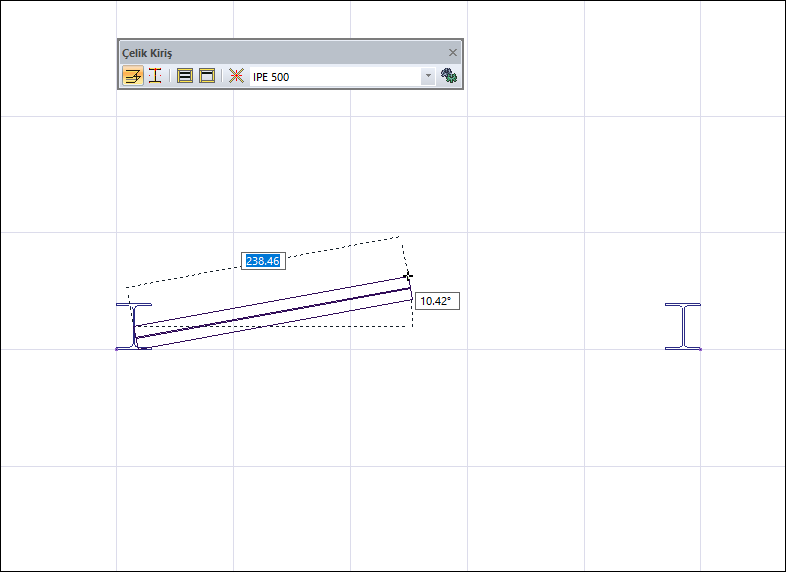Click the crosshair at the beam end point
The image size is (786, 572).
click(x=408, y=276)
